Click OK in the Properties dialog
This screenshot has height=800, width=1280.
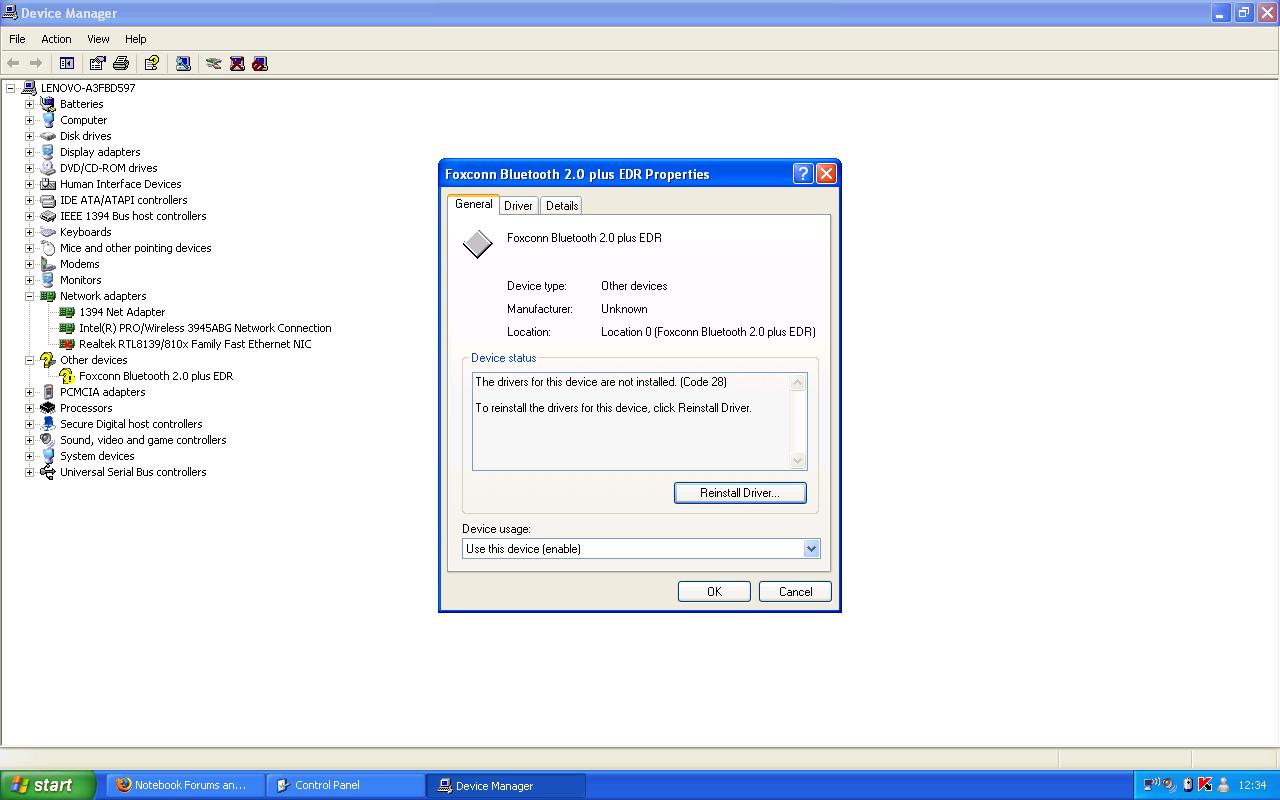714,591
